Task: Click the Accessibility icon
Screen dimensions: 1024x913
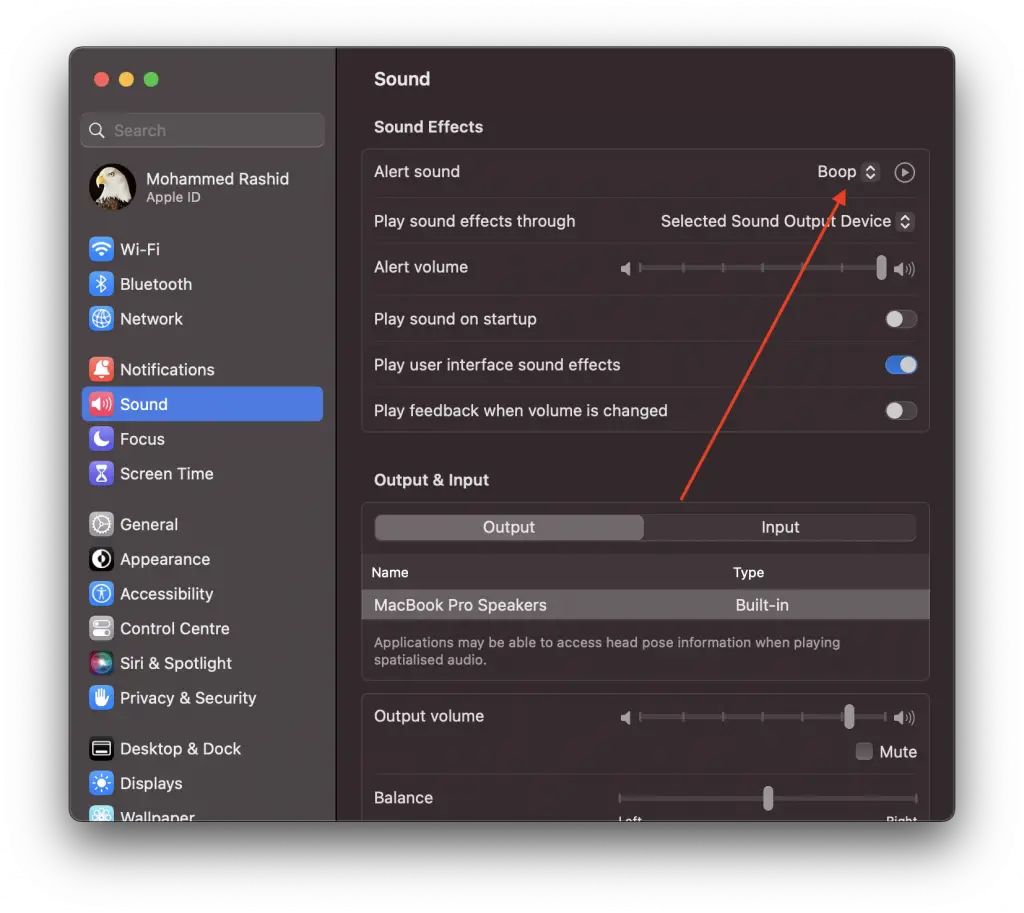Action: [101, 594]
